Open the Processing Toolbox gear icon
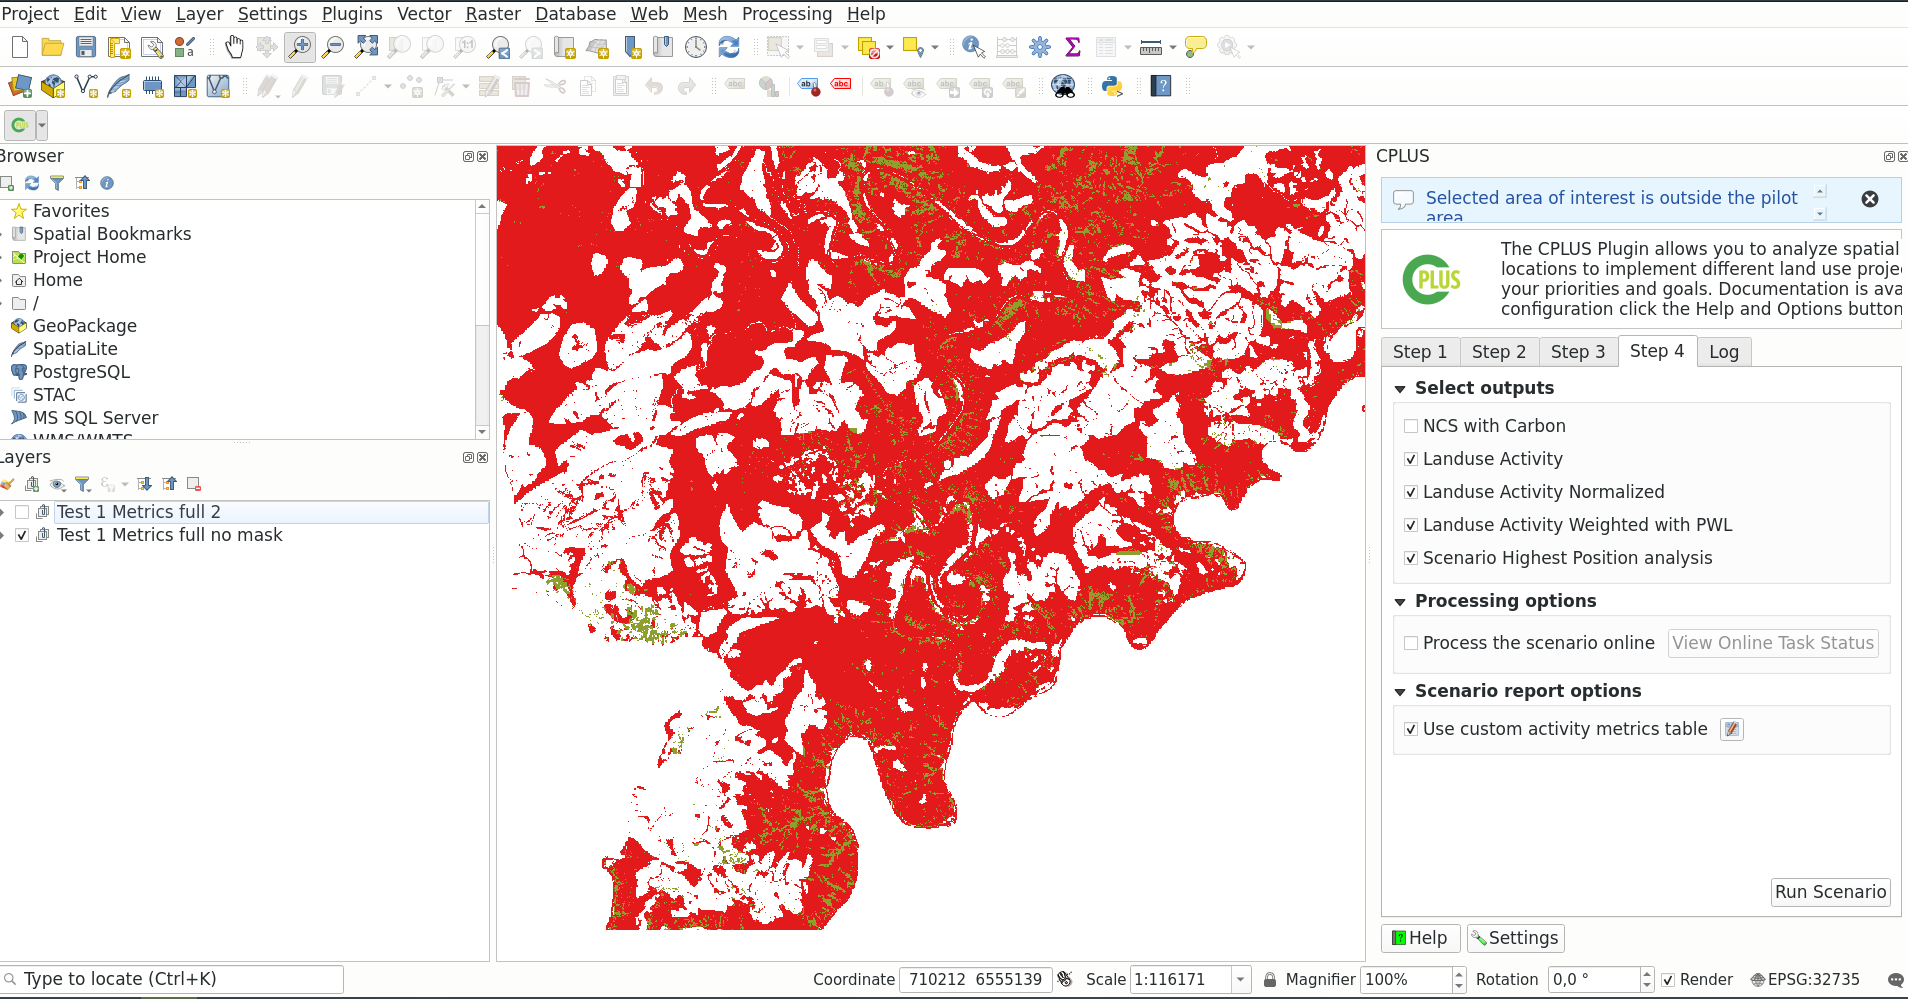Viewport: 1908px width, 999px height. [1040, 47]
